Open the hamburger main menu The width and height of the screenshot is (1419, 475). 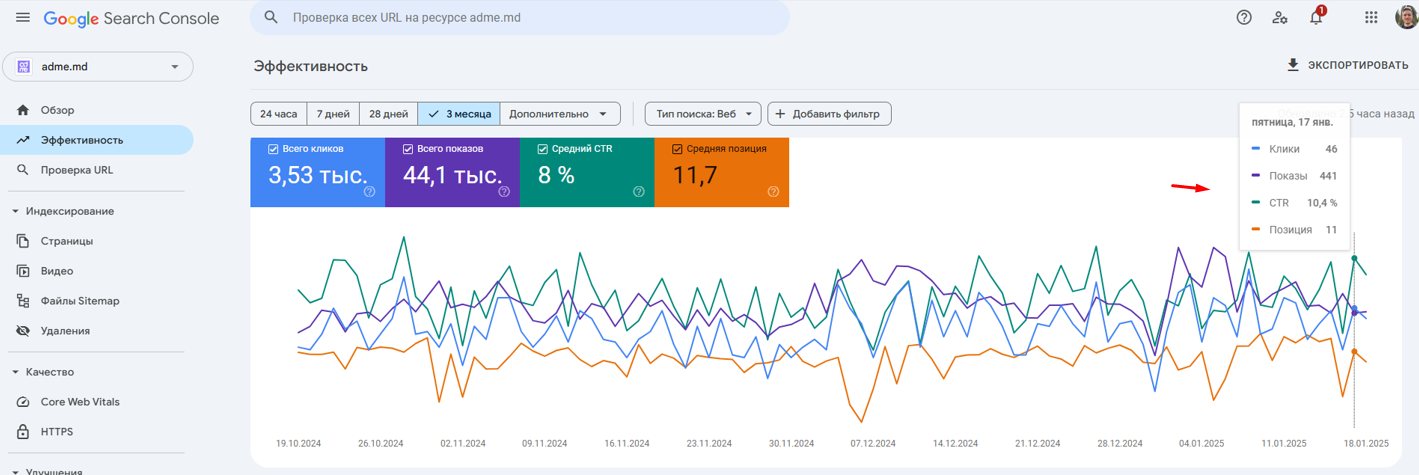tap(23, 18)
